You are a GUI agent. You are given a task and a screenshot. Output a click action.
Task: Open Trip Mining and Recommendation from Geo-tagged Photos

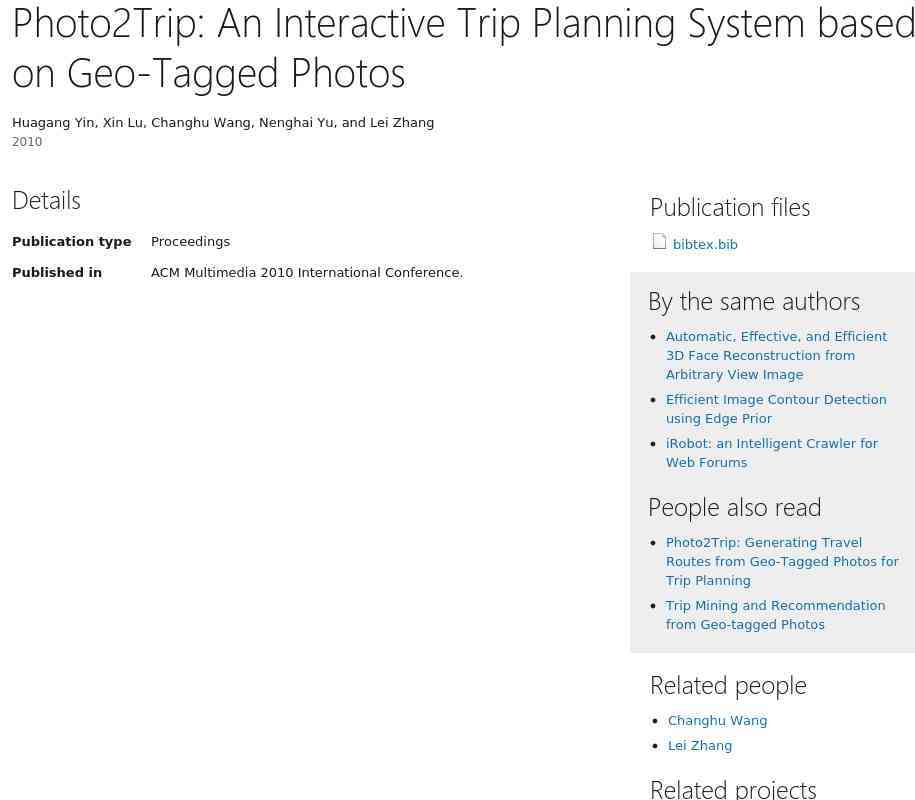coord(776,615)
